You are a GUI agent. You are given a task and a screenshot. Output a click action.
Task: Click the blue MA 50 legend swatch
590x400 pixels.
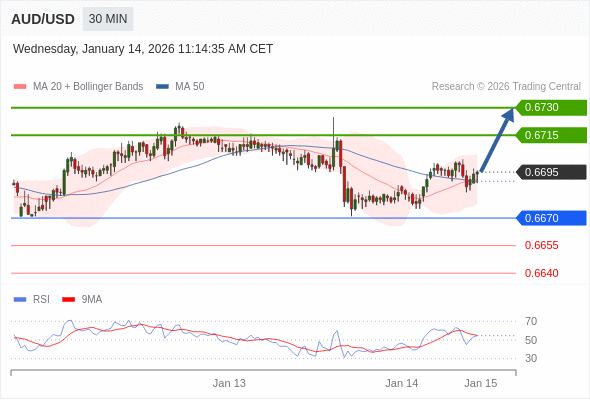click(162, 87)
